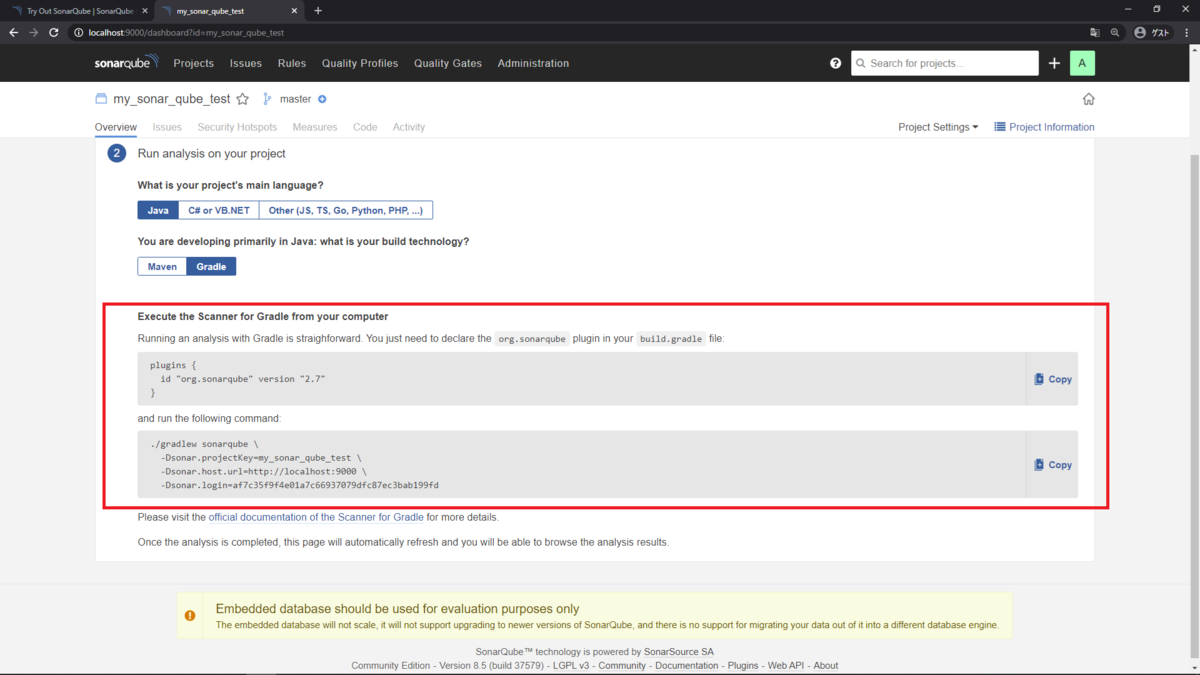
Task: Open the Community footer link
Action: click(622, 665)
